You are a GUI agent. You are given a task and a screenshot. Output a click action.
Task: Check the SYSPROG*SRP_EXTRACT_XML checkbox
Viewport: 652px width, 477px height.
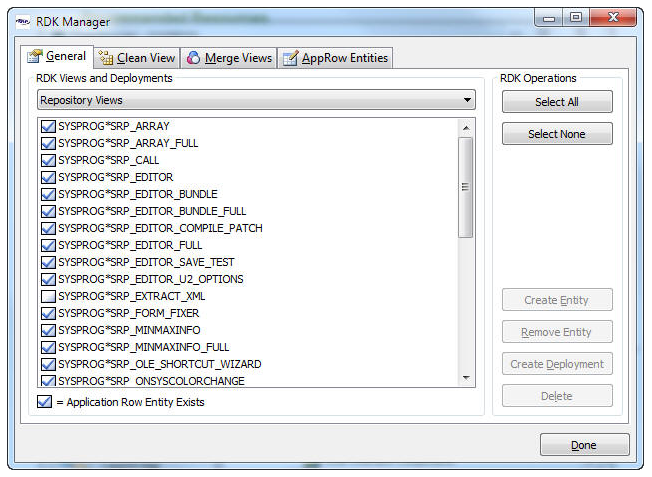[x=47, y=297]
